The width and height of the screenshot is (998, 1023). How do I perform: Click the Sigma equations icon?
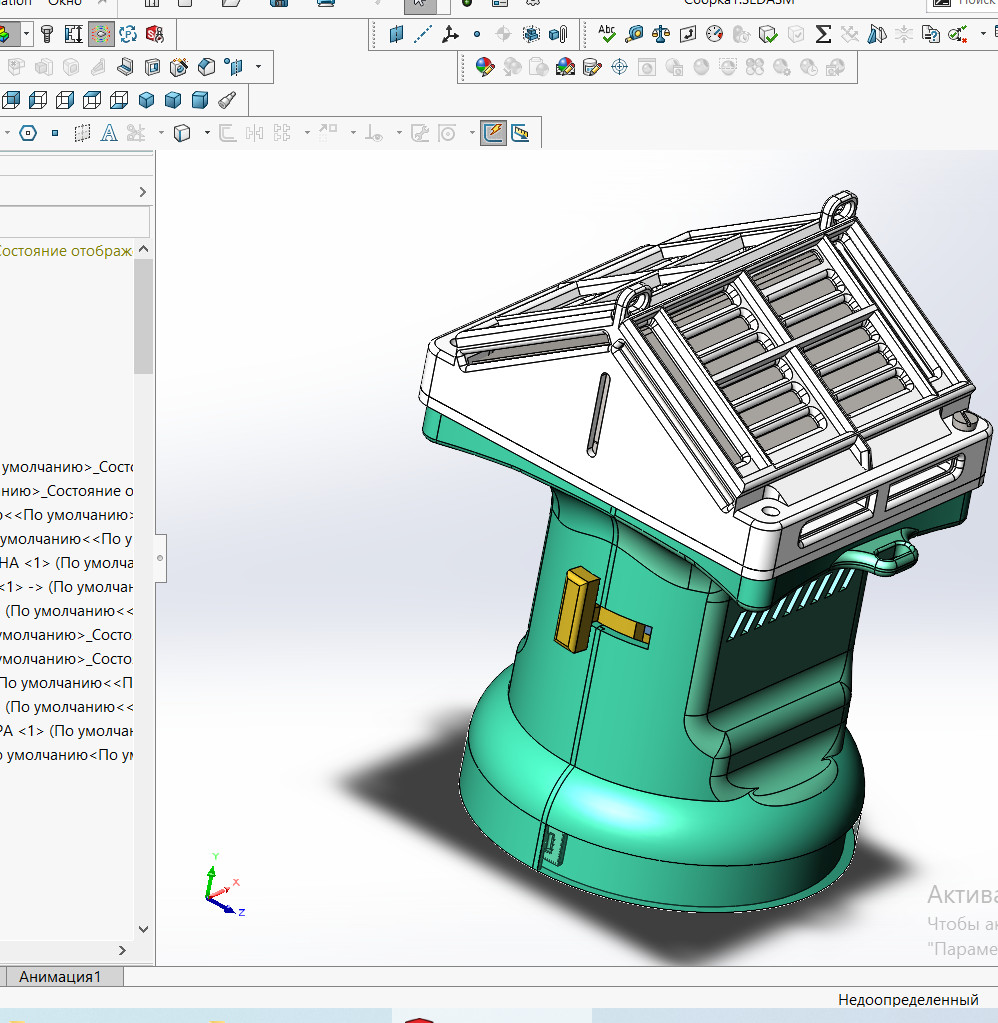tap(823, 35)
